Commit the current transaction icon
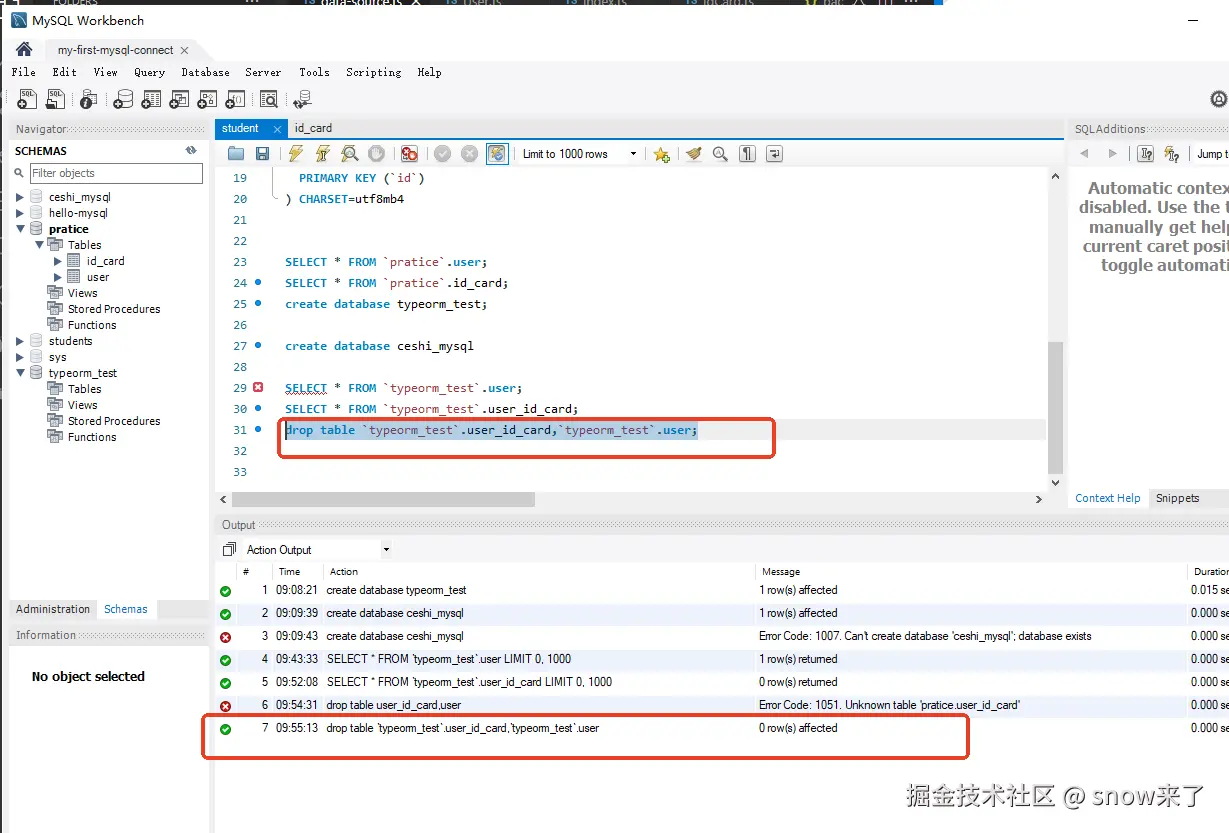The height and width of the screenshot is (833, 1229). coord(442,153)
